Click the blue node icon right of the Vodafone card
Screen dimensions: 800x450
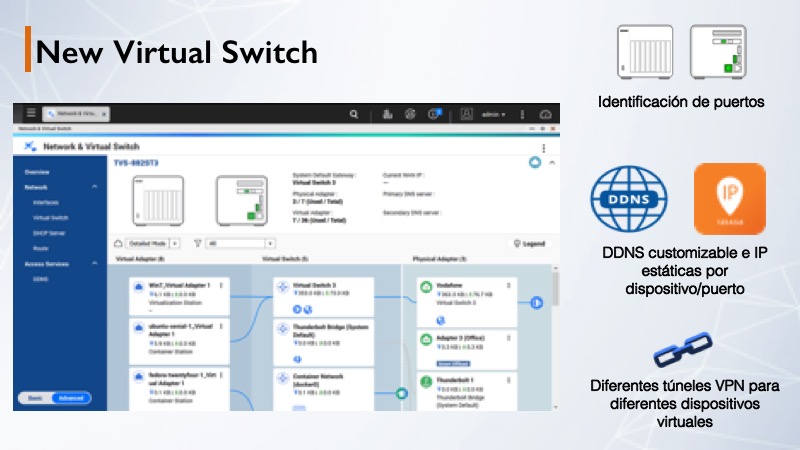536,303
